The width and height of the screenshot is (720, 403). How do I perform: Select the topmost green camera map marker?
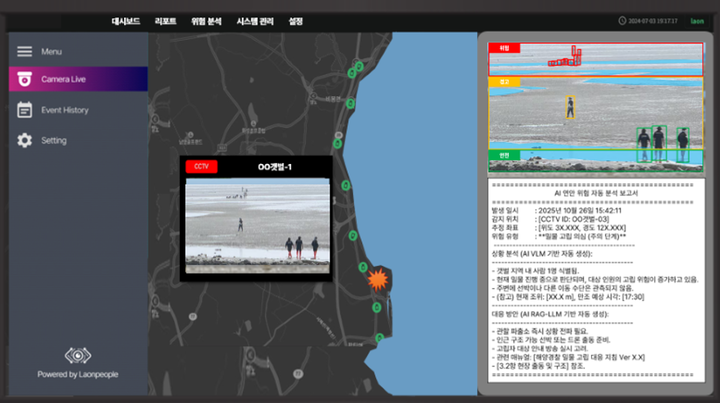(x=359, y=66)
